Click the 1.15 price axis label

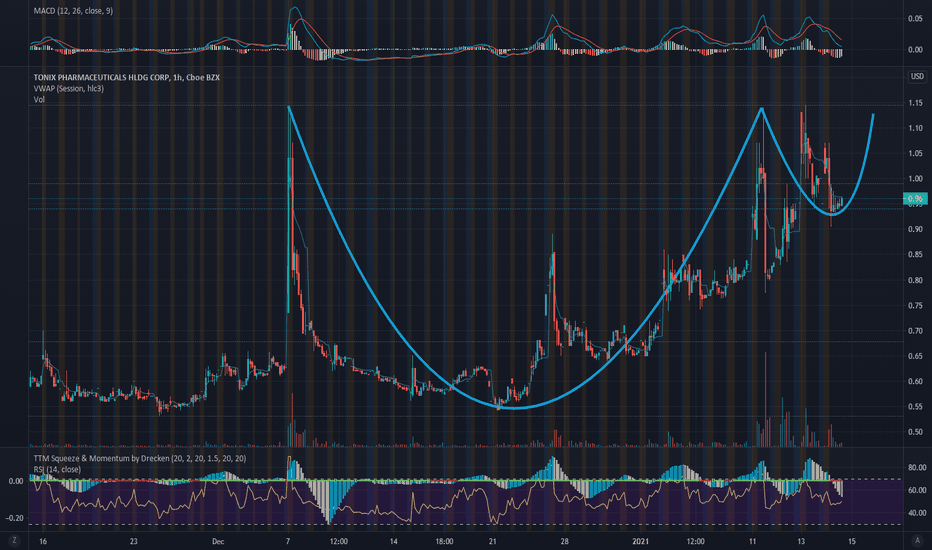click(x=915, y=103)
